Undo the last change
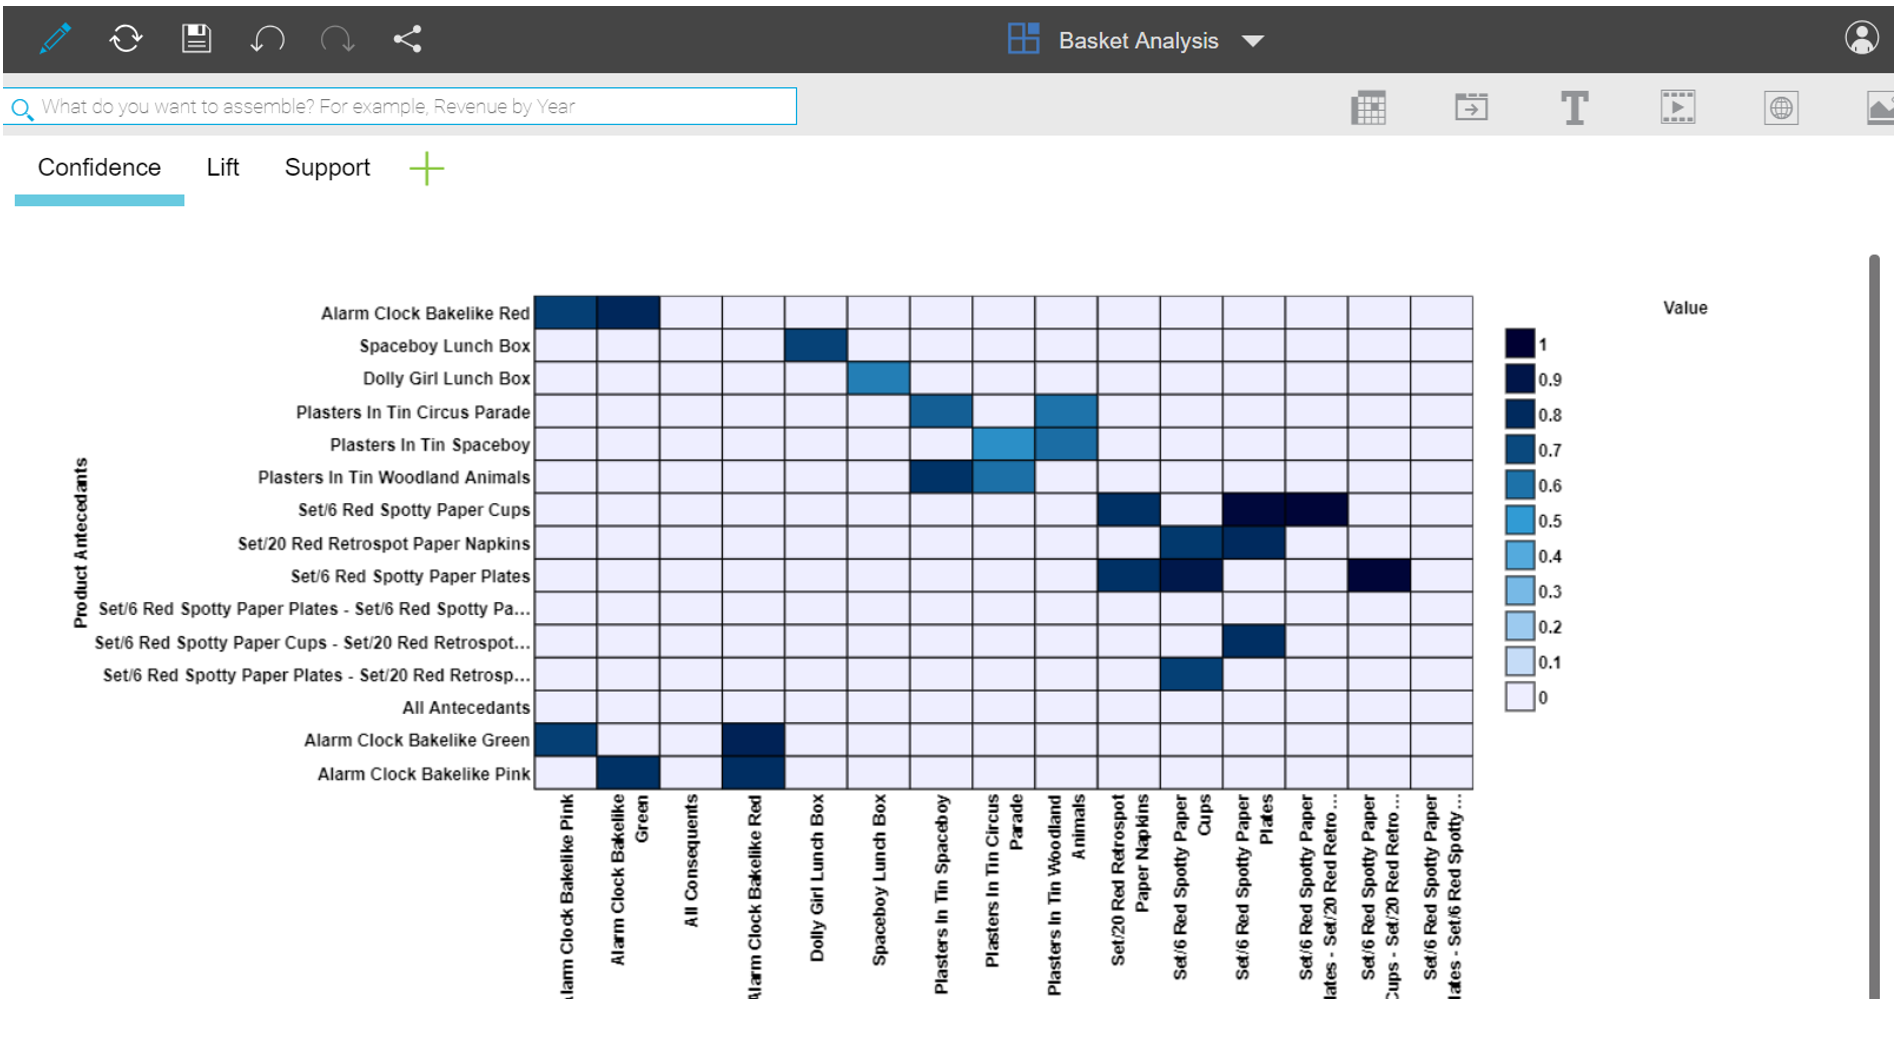 click(x=267, y=39)
